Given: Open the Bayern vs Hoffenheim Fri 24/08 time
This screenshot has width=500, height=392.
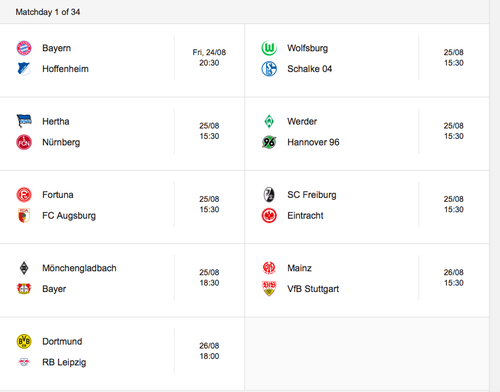Looking at the screenshot, I should [209, 58].
